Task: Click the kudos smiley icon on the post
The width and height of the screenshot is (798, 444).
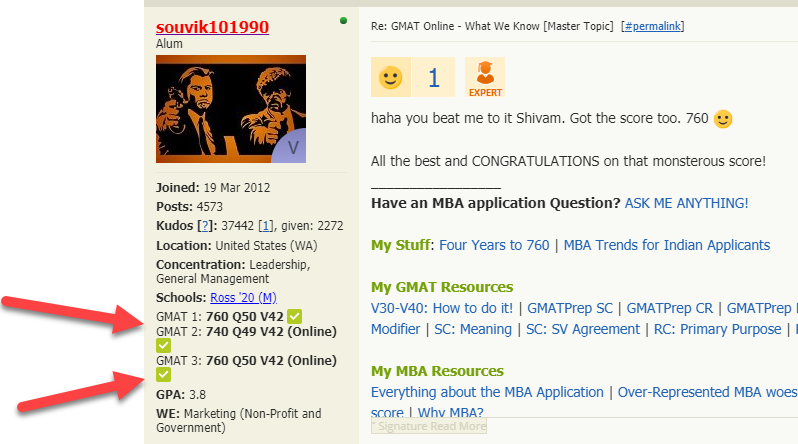Action: point(390,78)
